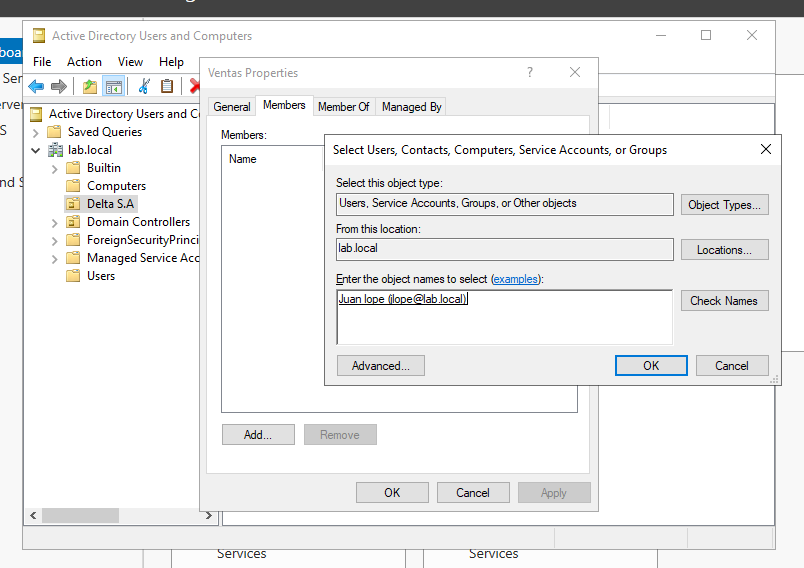
Task: Expand the Builtin folder node
Action: (x=55, y=168)
